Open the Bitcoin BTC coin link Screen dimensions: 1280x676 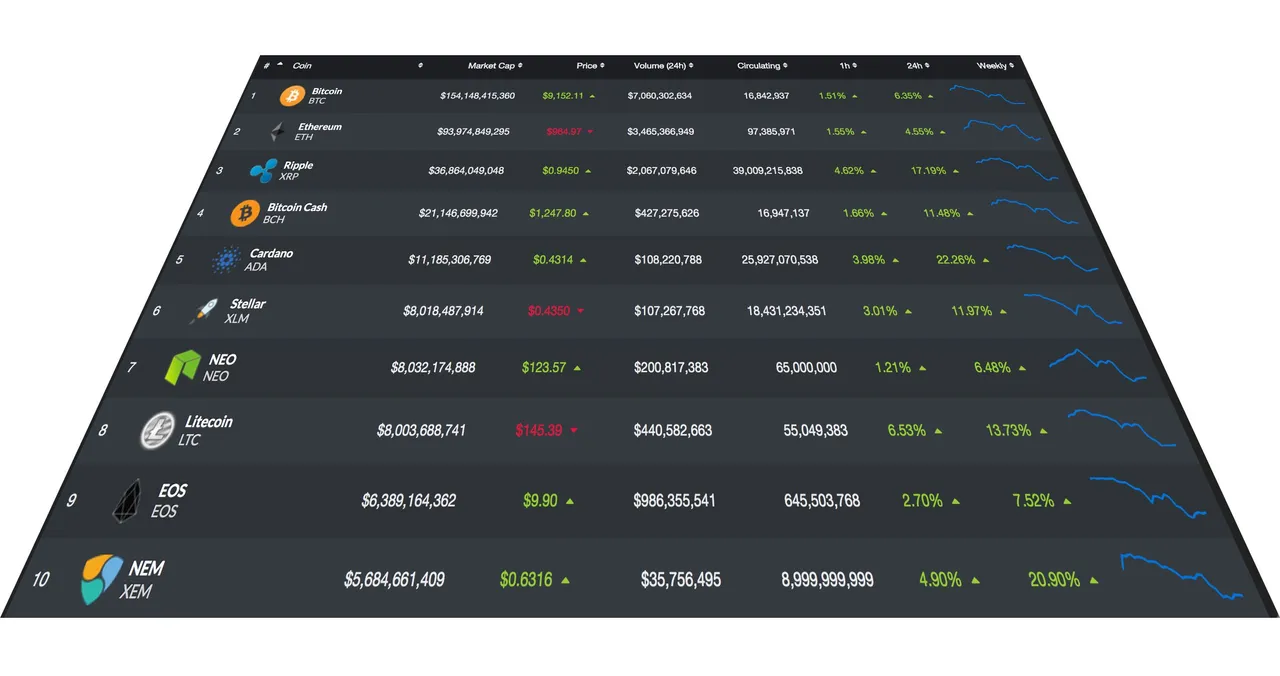click(x=325, y=96)
